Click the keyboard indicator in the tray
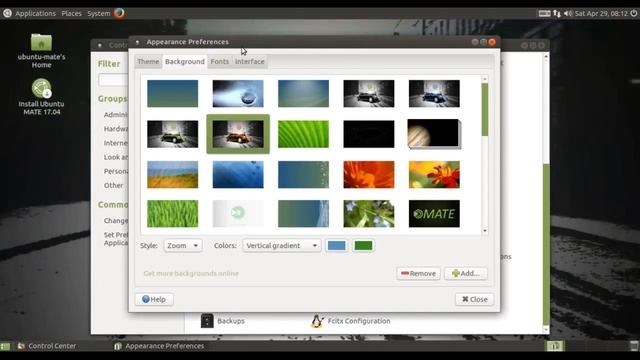 [x=544, y=13]
